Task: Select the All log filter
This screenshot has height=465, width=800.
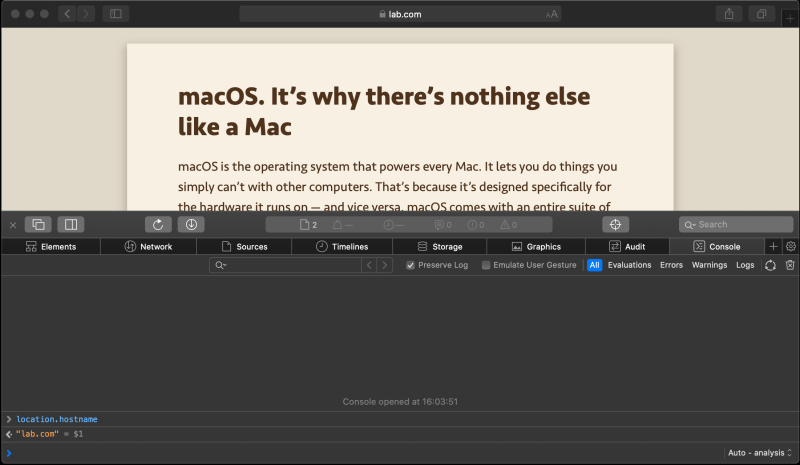Action: [594, 265]
